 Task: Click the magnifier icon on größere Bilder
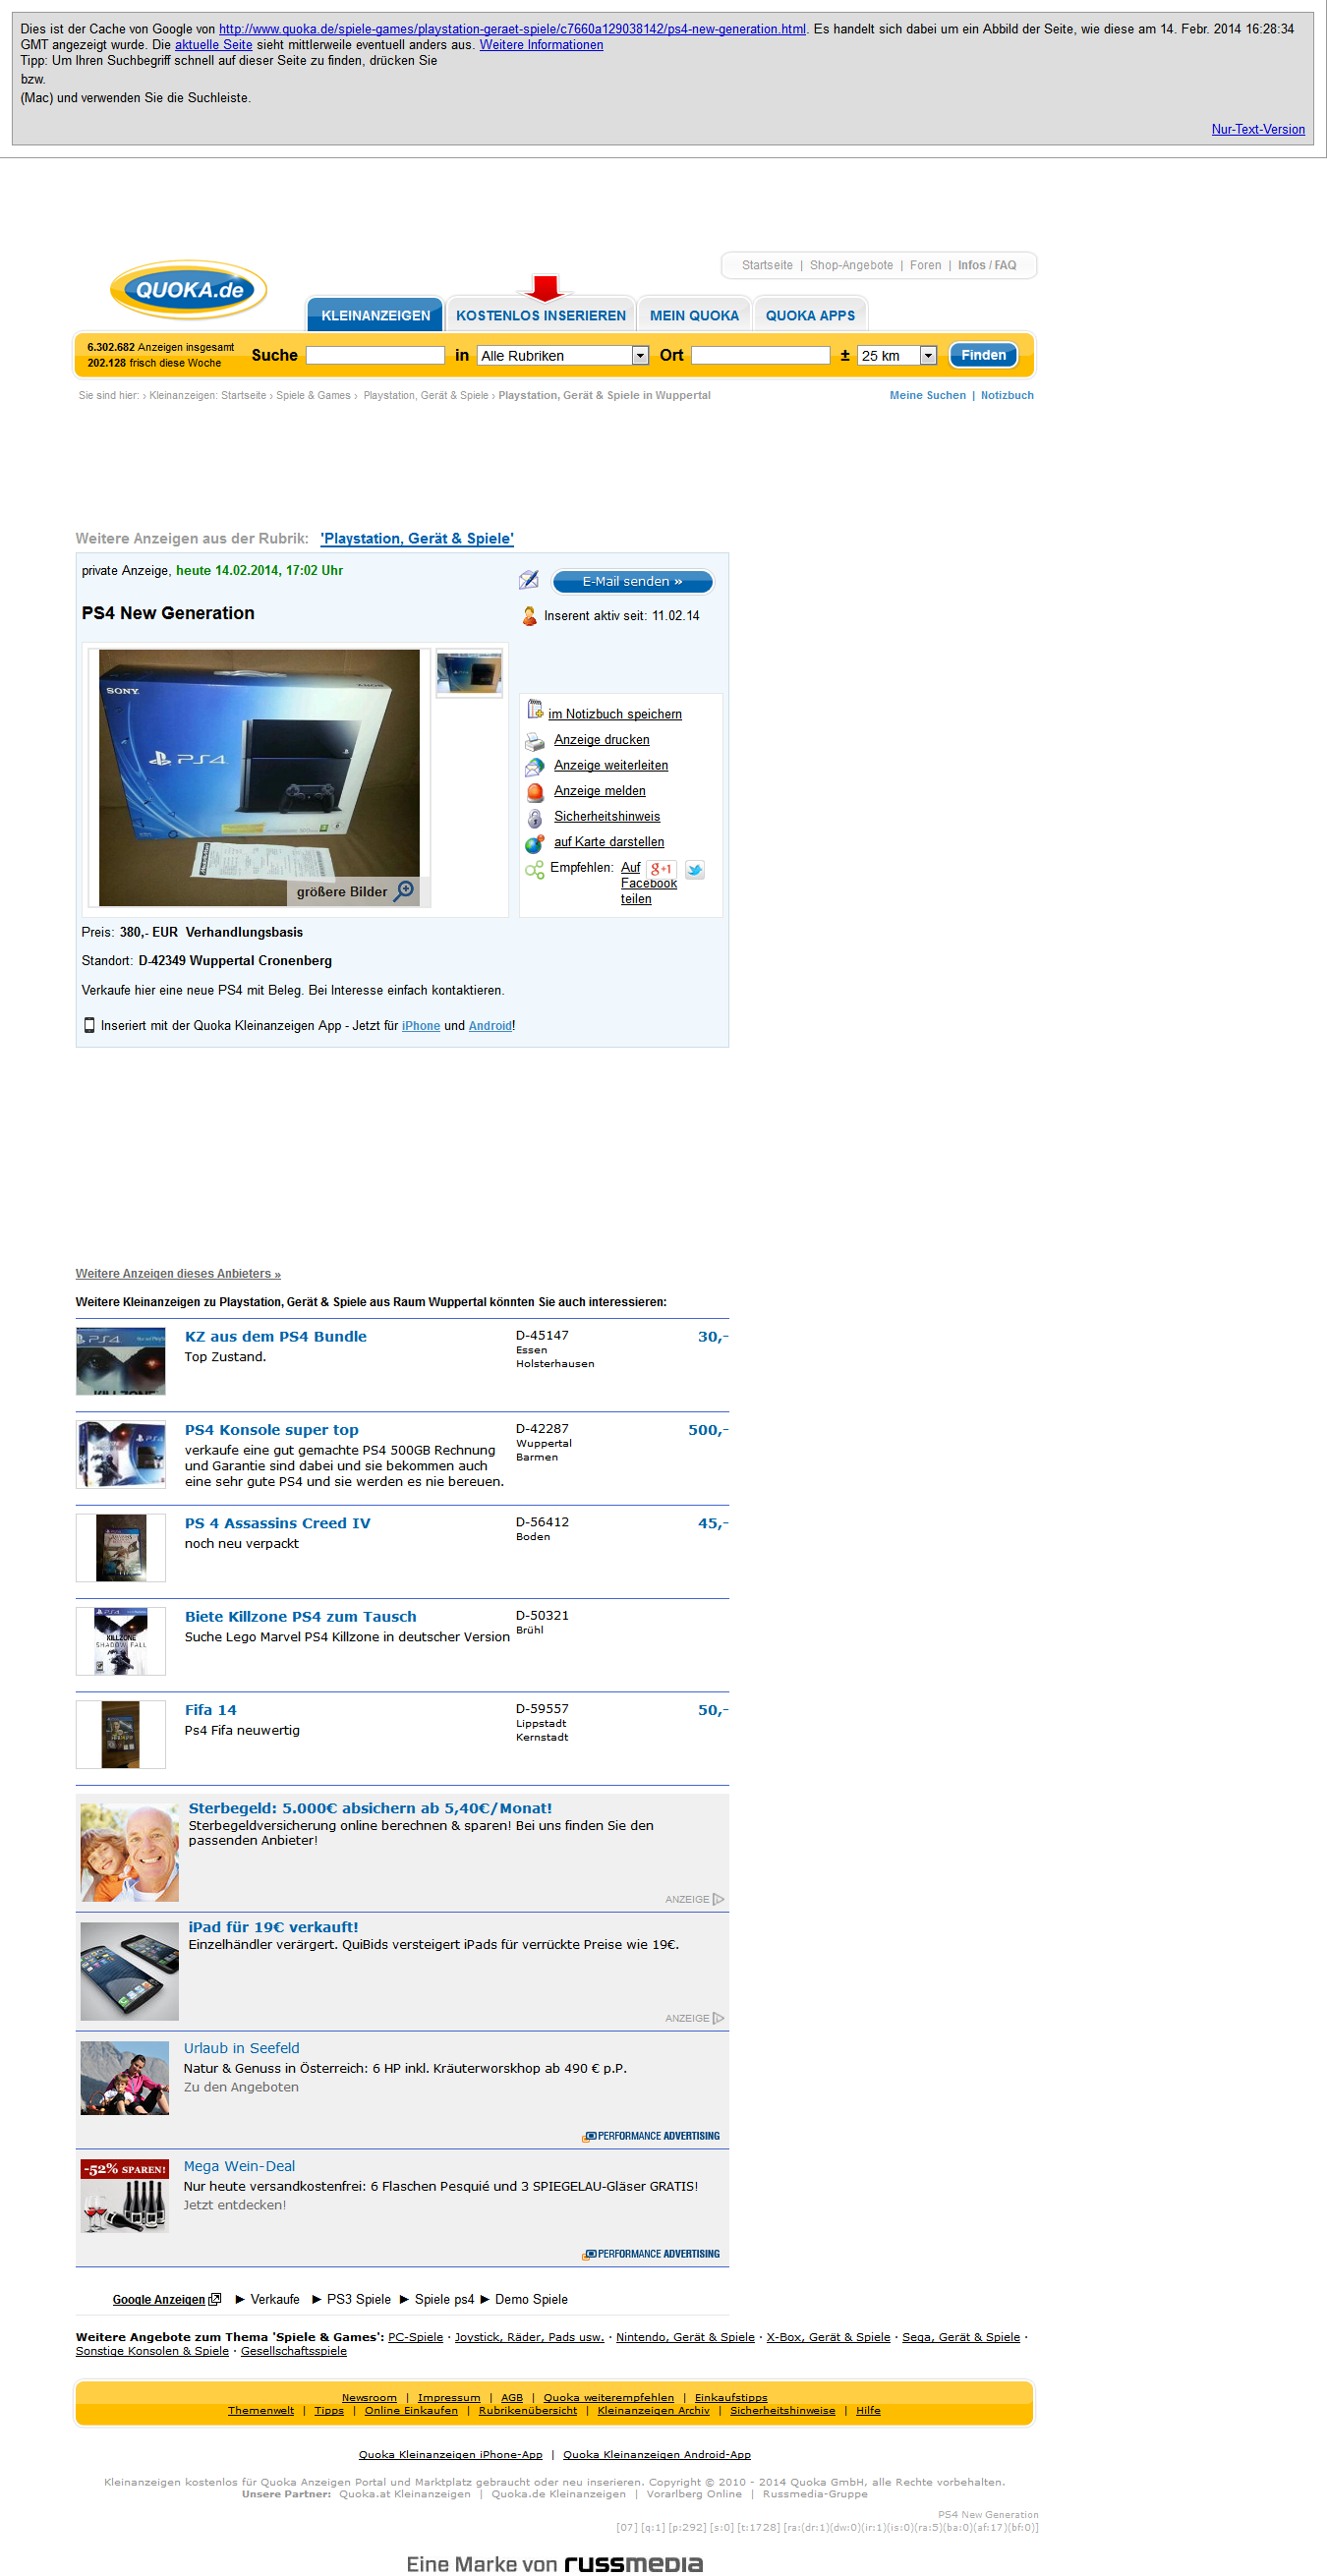404,890
